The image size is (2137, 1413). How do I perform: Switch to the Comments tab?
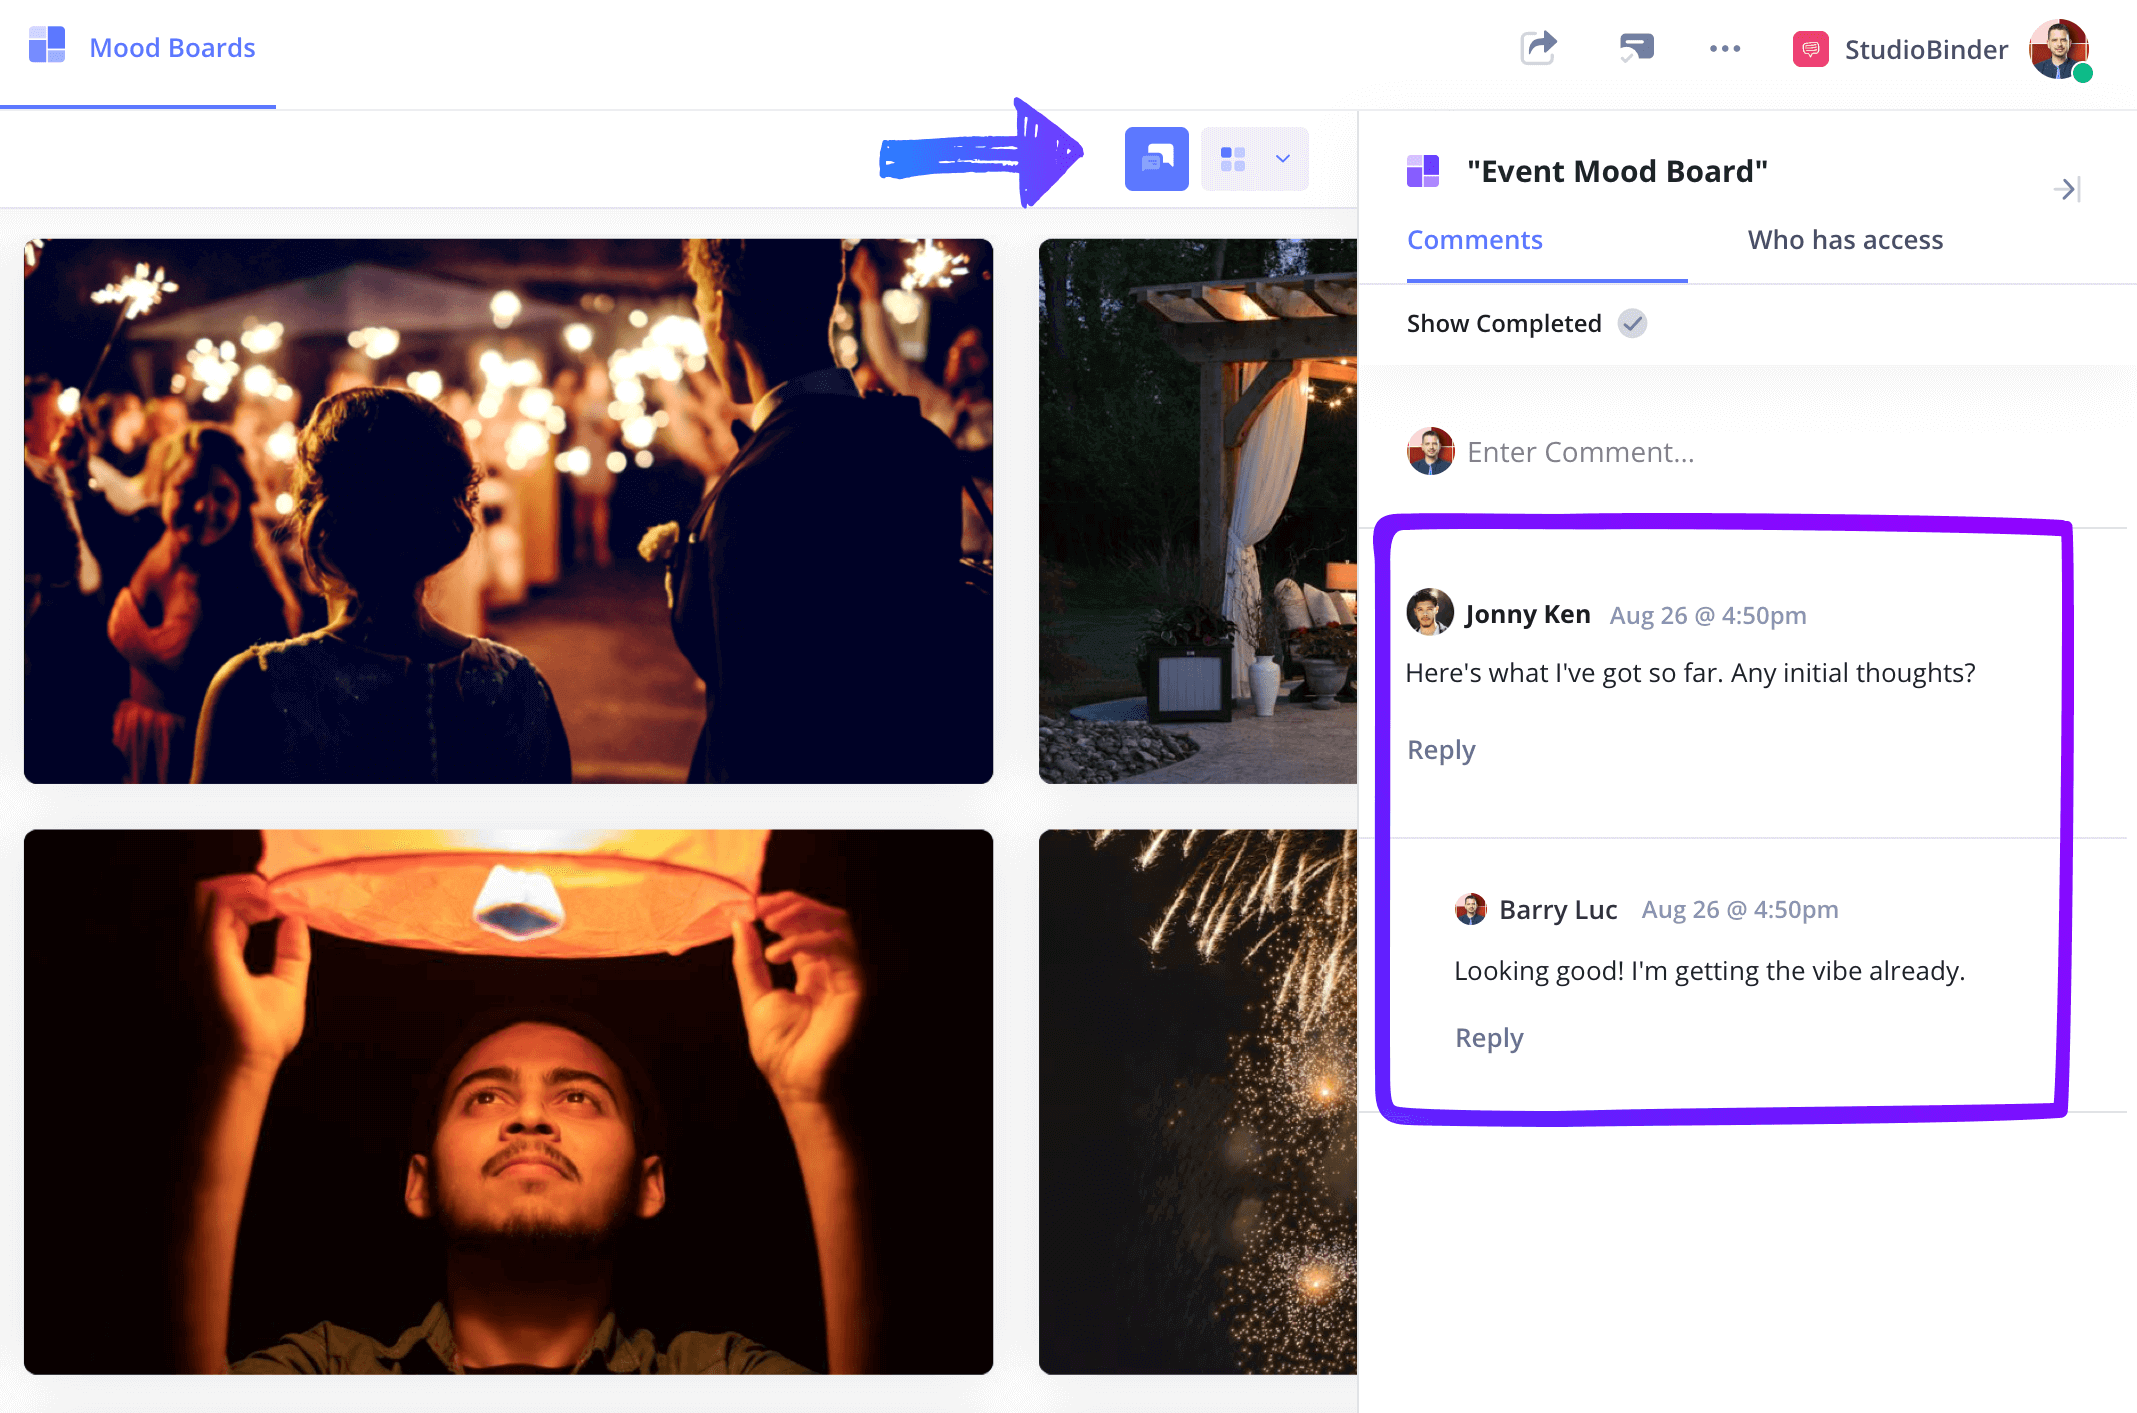coord(1475,240)
